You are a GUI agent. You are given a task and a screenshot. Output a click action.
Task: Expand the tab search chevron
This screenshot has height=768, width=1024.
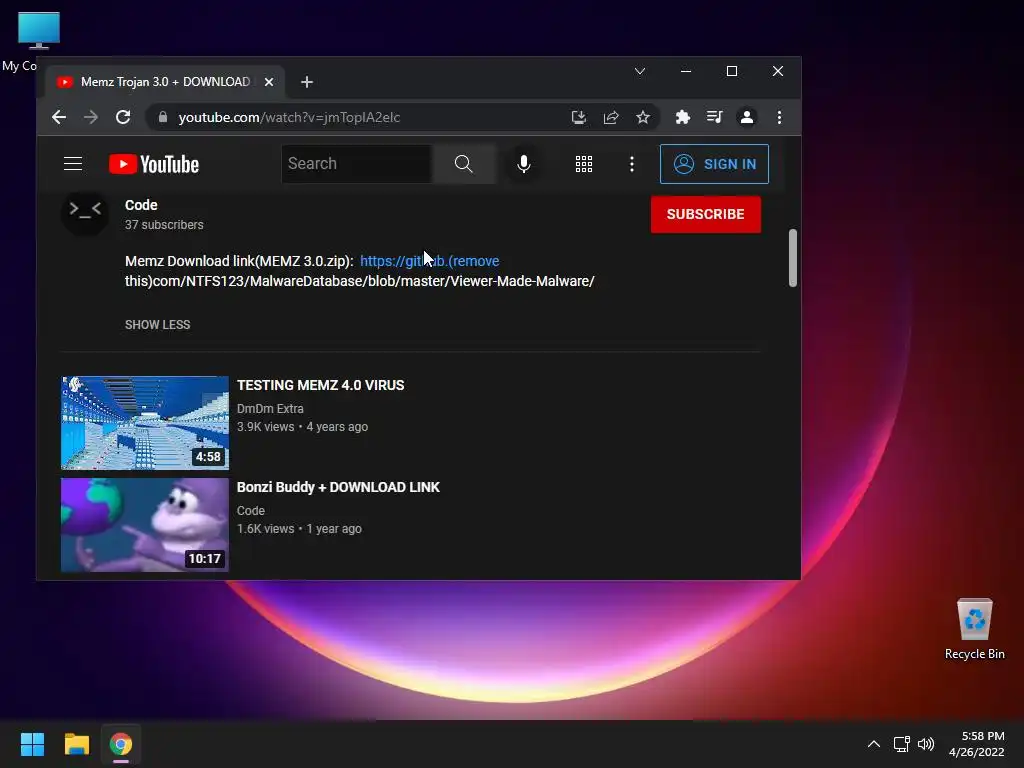640,71
